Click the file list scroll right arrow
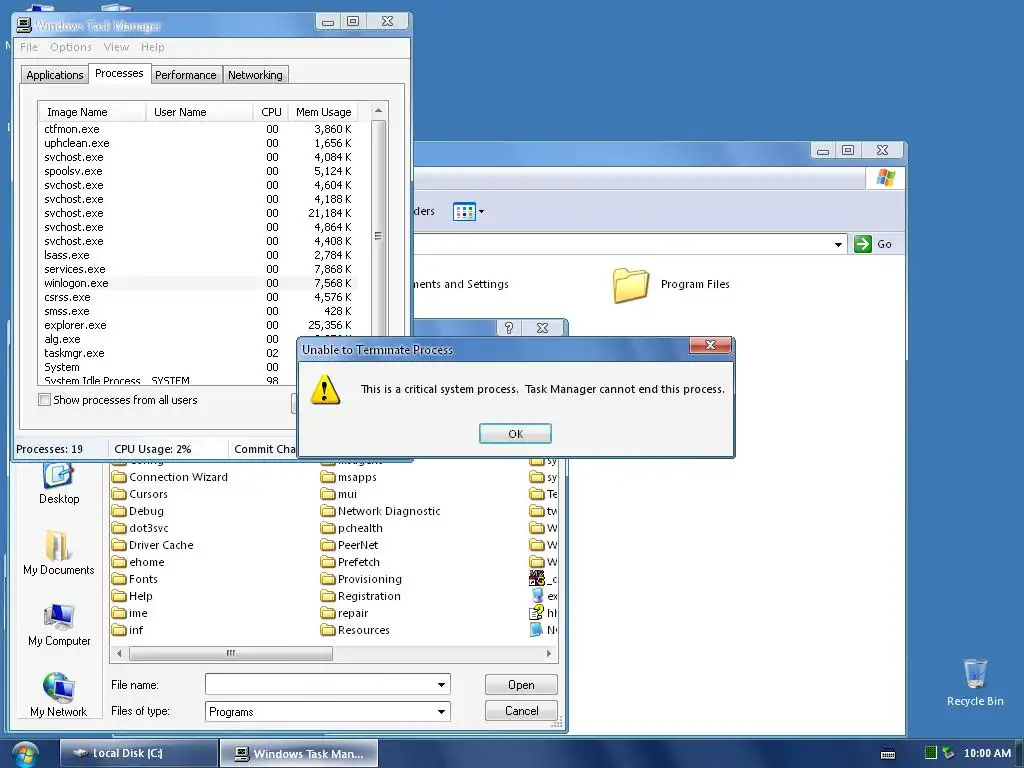Viewport: 1024px width, 768px height. click(549, 653)
